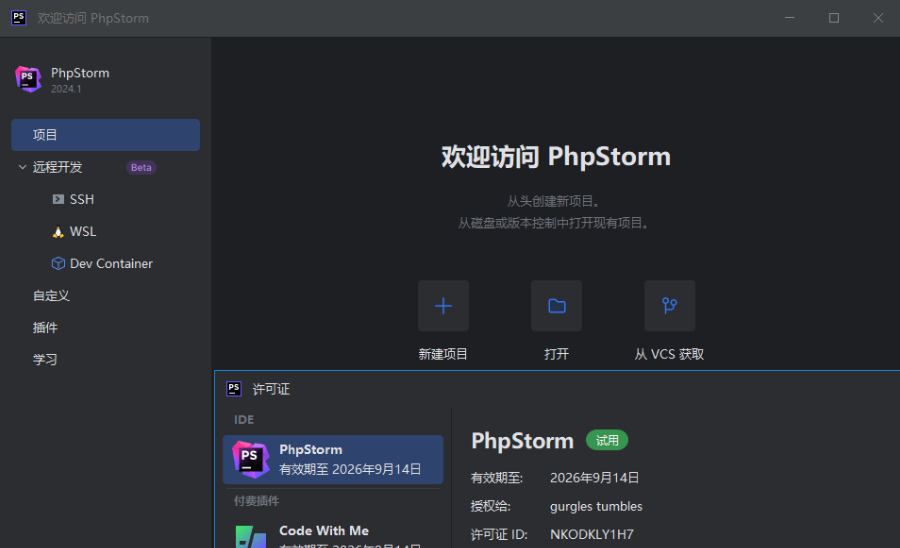Screen dimensions: 900x548
Task: Open the 插件 sidebar item
Action: (x=45, y=328)
